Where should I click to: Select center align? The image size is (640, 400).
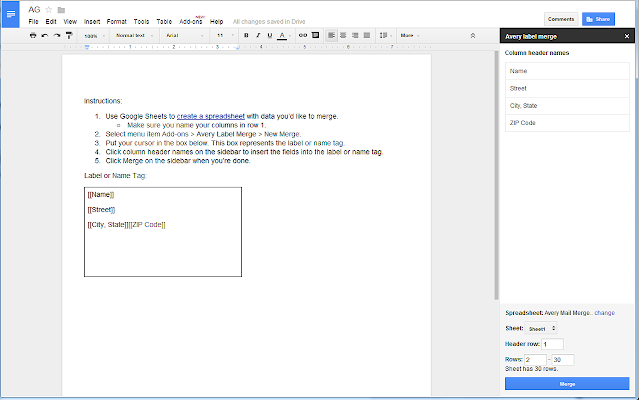(x=343, y=36)
